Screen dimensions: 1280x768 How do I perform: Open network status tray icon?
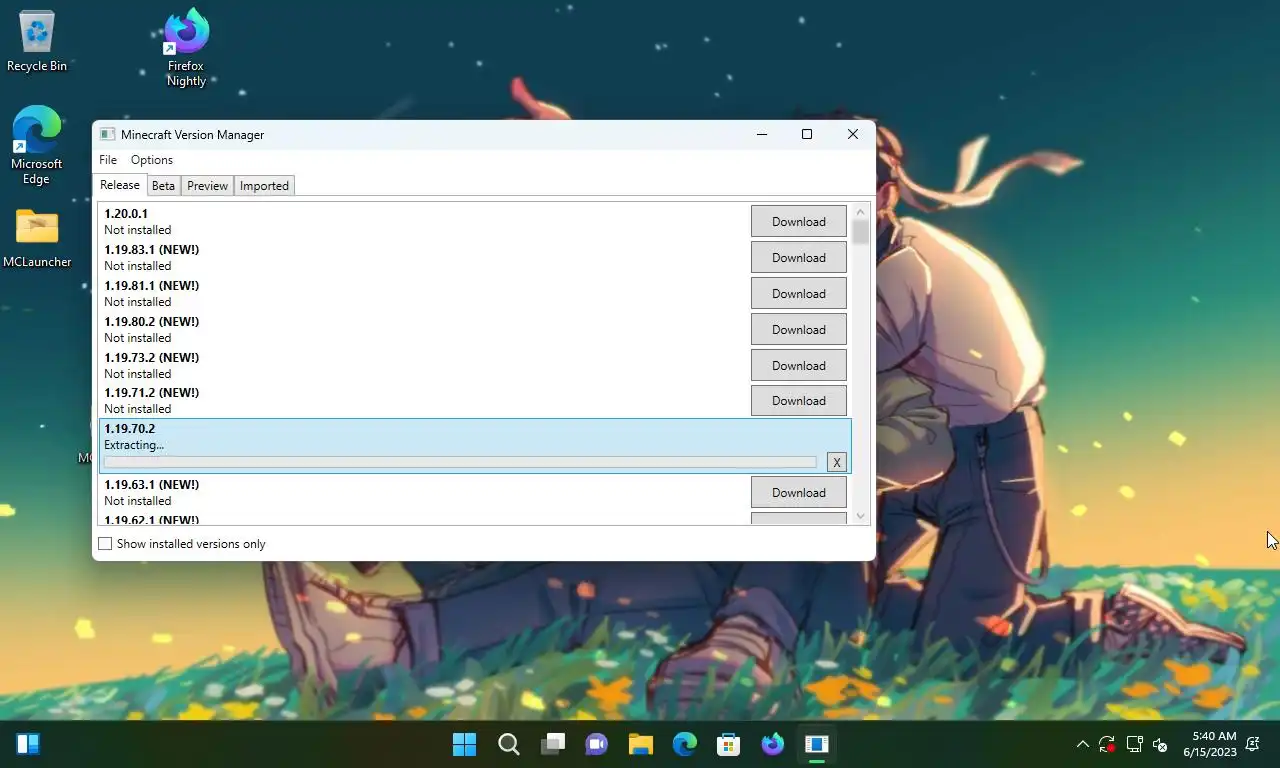1134,744
